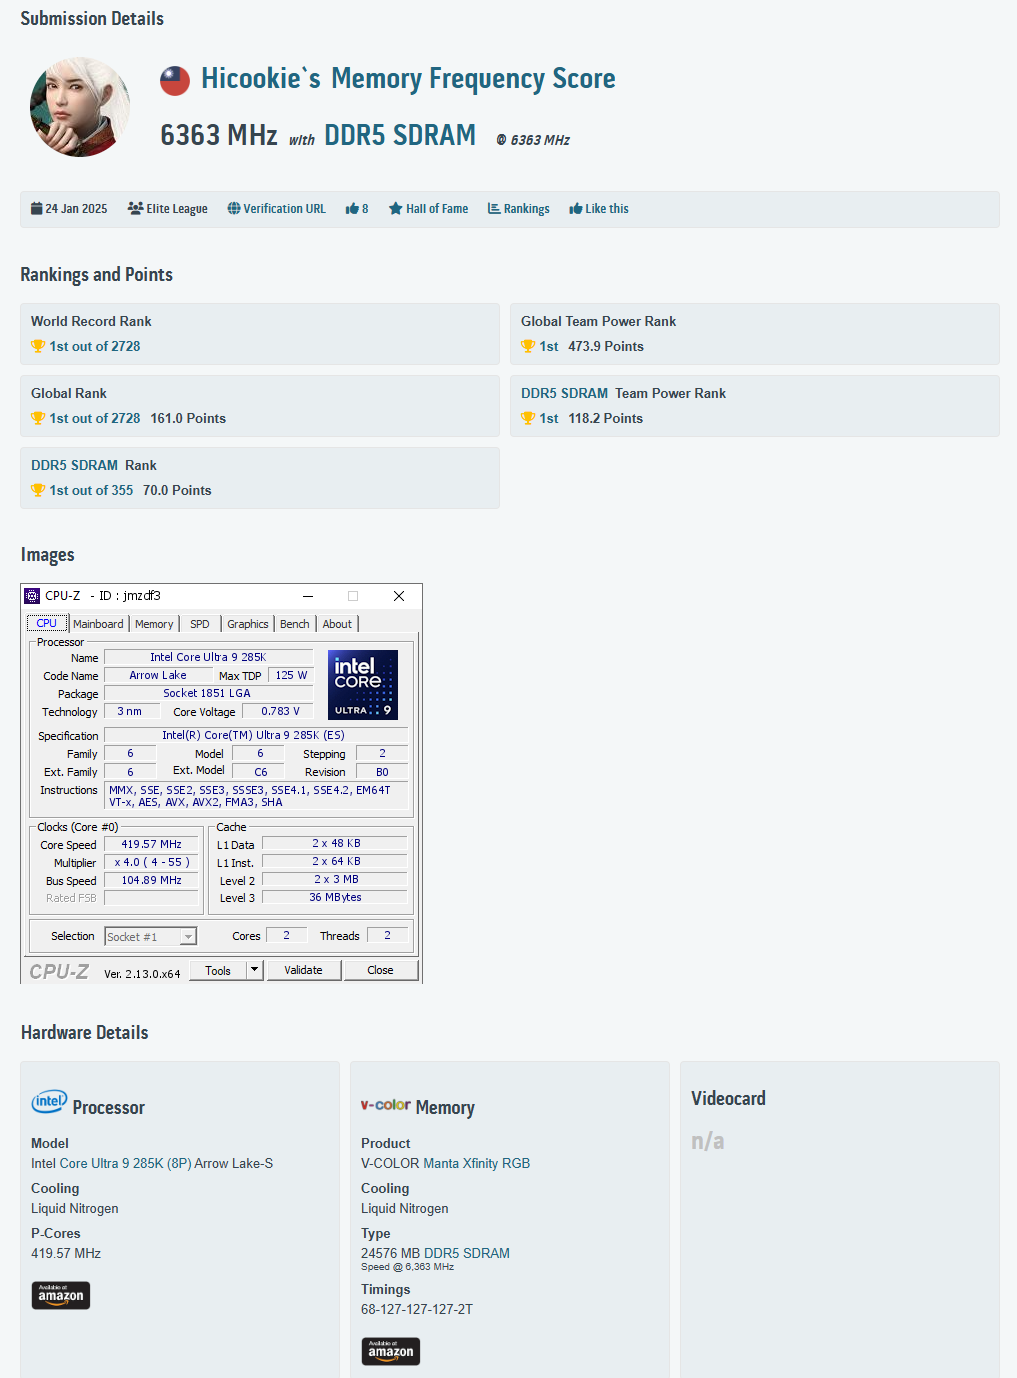Open the DDR5 SDRAM Rank category link
This screenshot has width=1017, height=1378.
point(75,465)
